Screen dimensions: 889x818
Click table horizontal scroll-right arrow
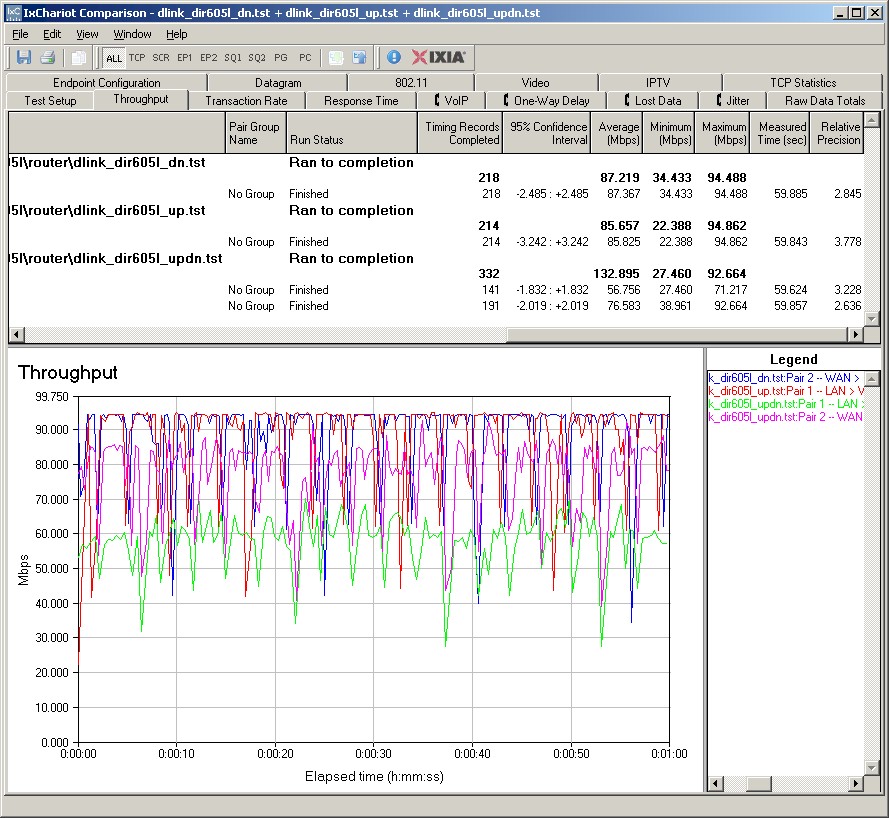[856, 334]
